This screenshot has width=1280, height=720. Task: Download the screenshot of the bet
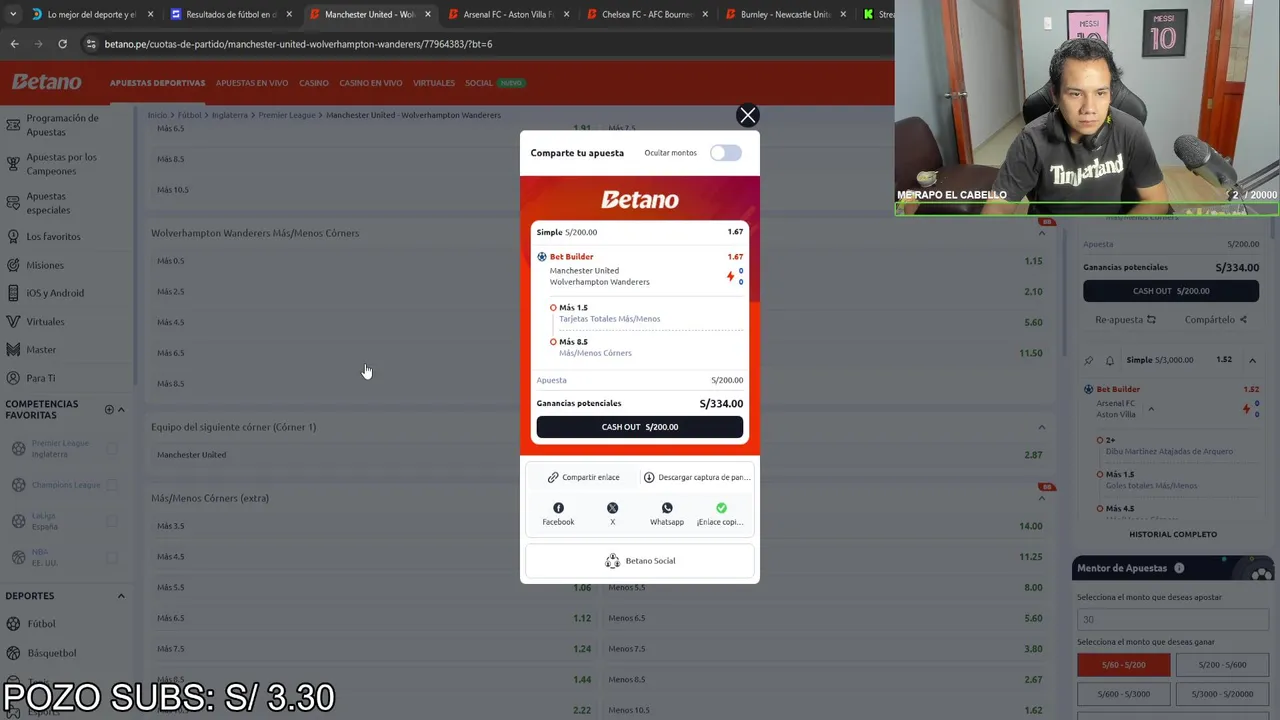[x=697, y=477]
